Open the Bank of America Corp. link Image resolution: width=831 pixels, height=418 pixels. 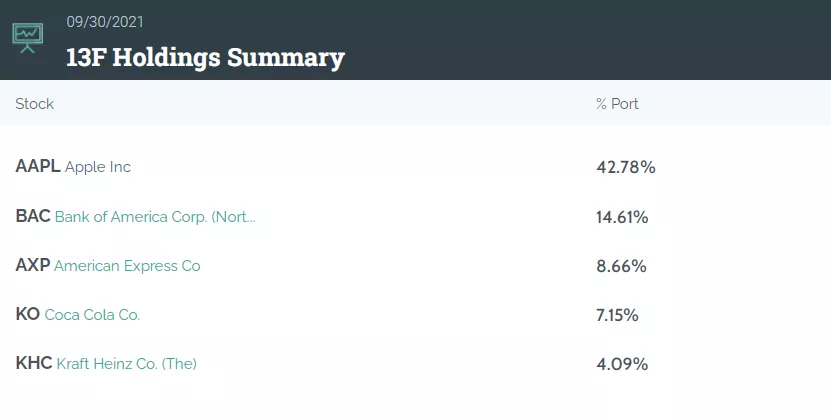point(155,216)
